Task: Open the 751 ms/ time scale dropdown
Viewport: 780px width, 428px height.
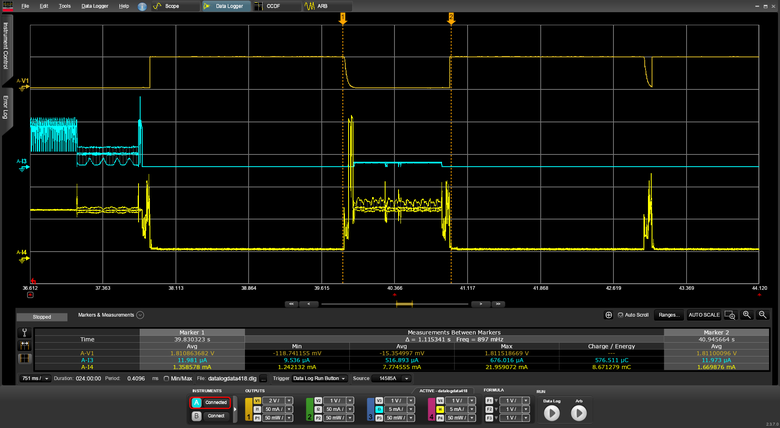Action: pyautogui.click(x=35, y=379)
